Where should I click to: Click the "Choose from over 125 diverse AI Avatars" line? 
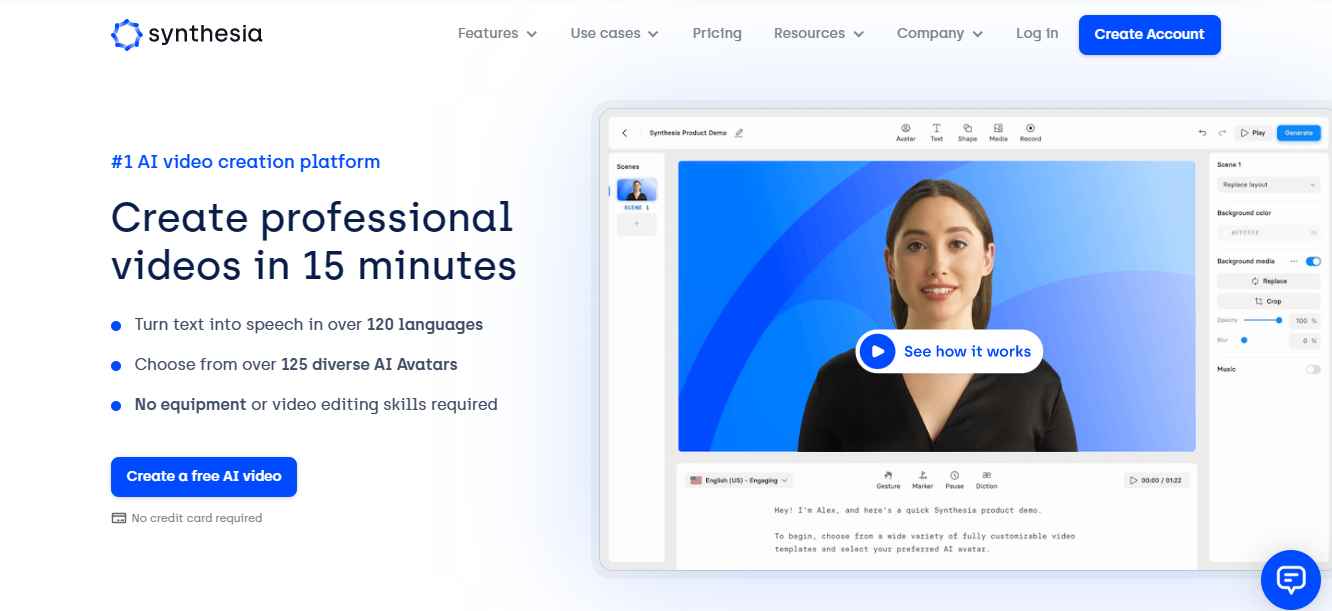coord(296,365)
